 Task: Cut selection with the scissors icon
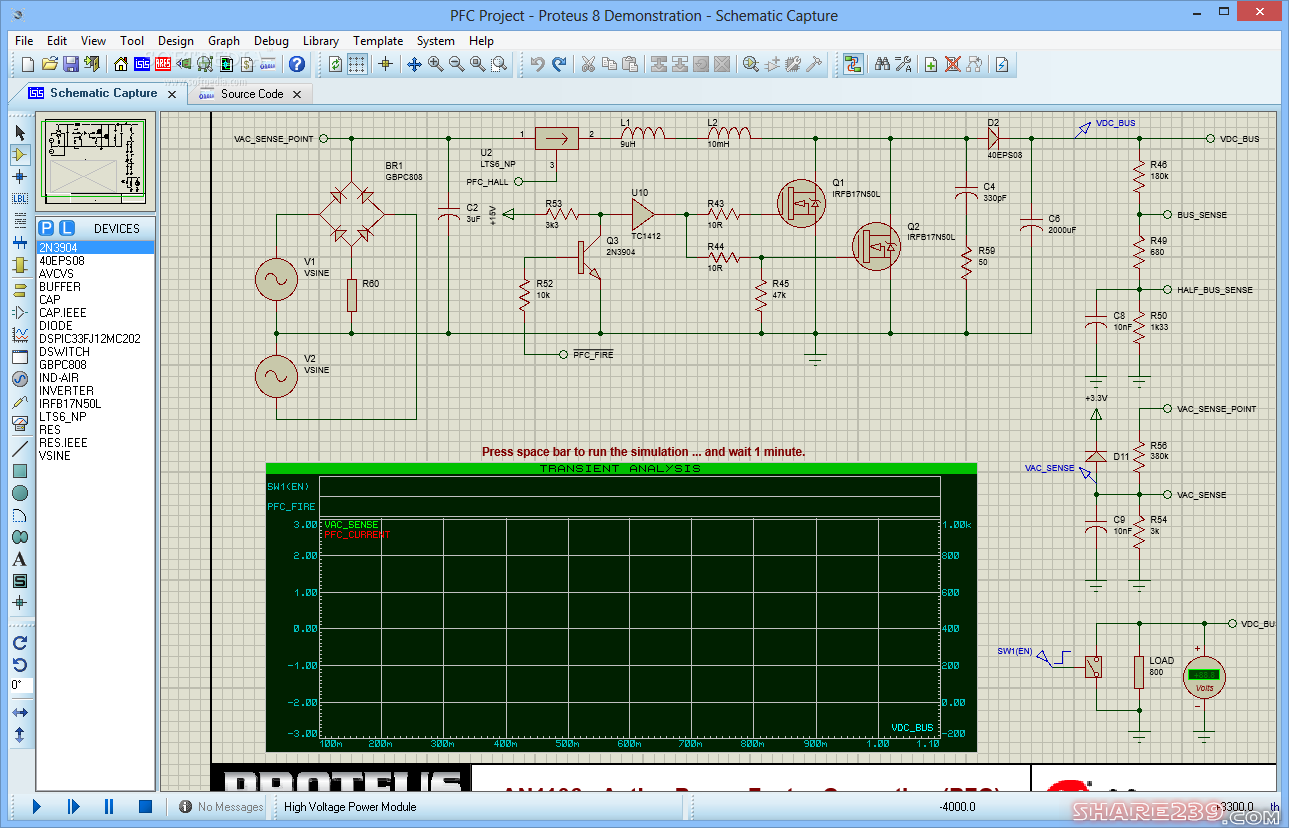[x=588, y=64]
